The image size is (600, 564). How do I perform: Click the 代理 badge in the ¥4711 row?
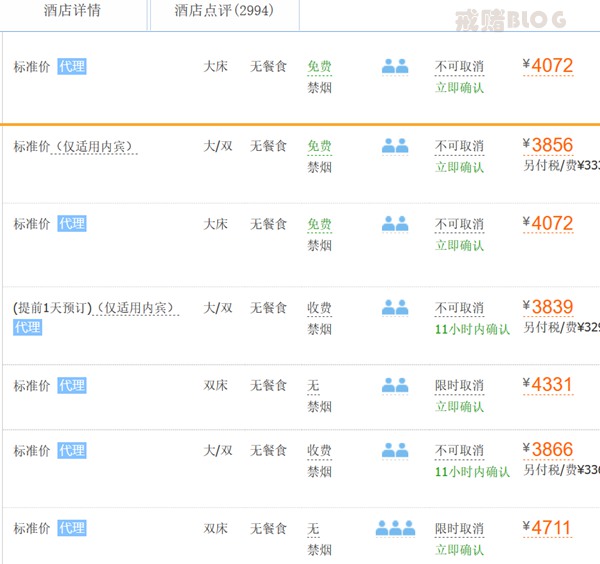pyautogui.click(x=71, y=528)
